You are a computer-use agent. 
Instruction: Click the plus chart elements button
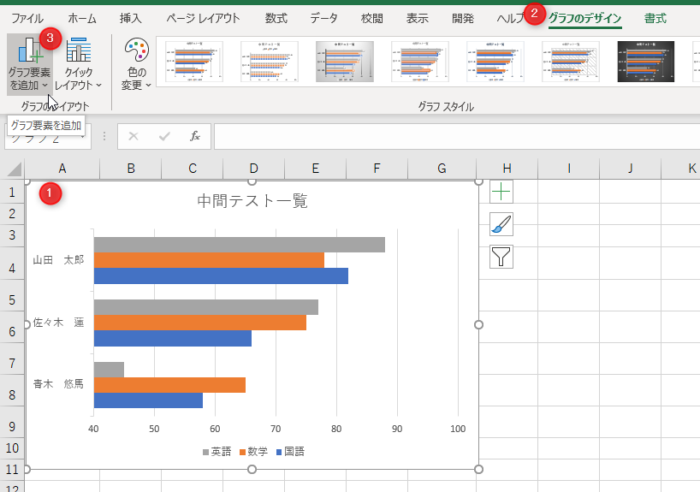[501, 193]
